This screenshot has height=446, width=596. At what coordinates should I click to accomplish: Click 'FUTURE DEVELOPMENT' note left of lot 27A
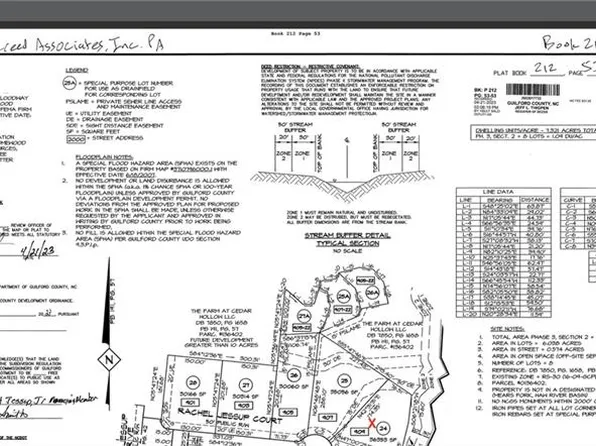[221, 340]
